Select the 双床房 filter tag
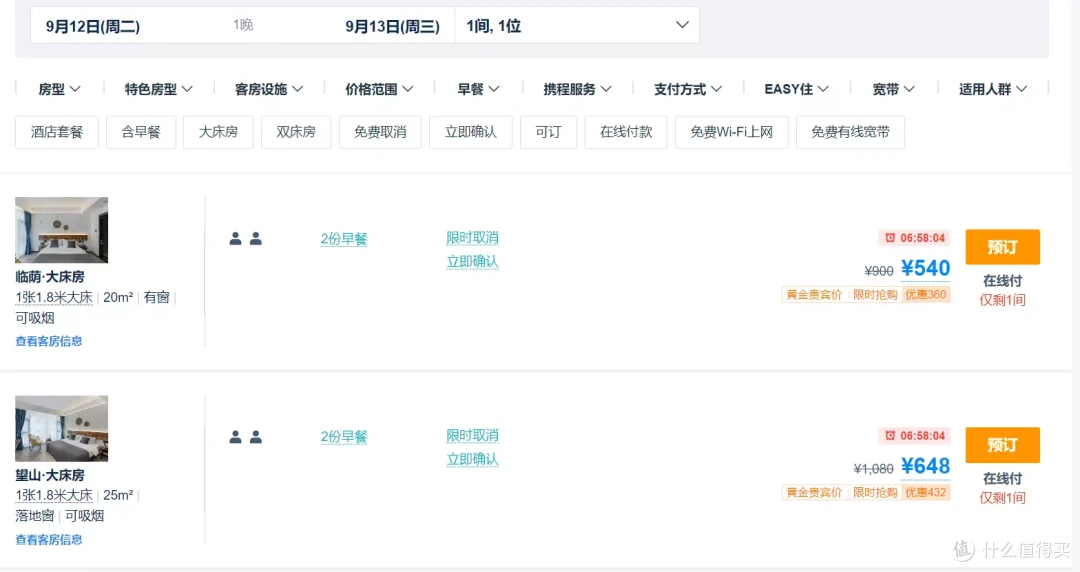 (296, 132)
